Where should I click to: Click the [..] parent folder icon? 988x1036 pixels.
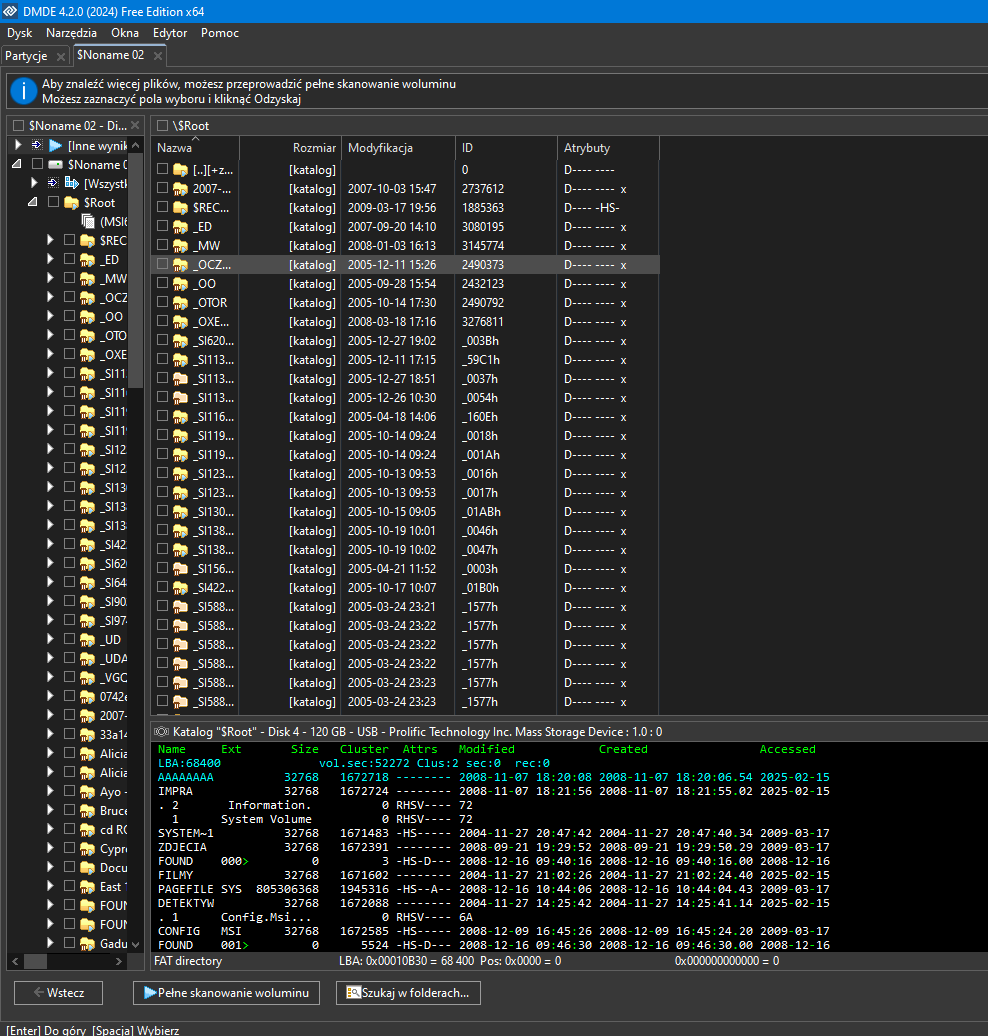coord(180,170)
